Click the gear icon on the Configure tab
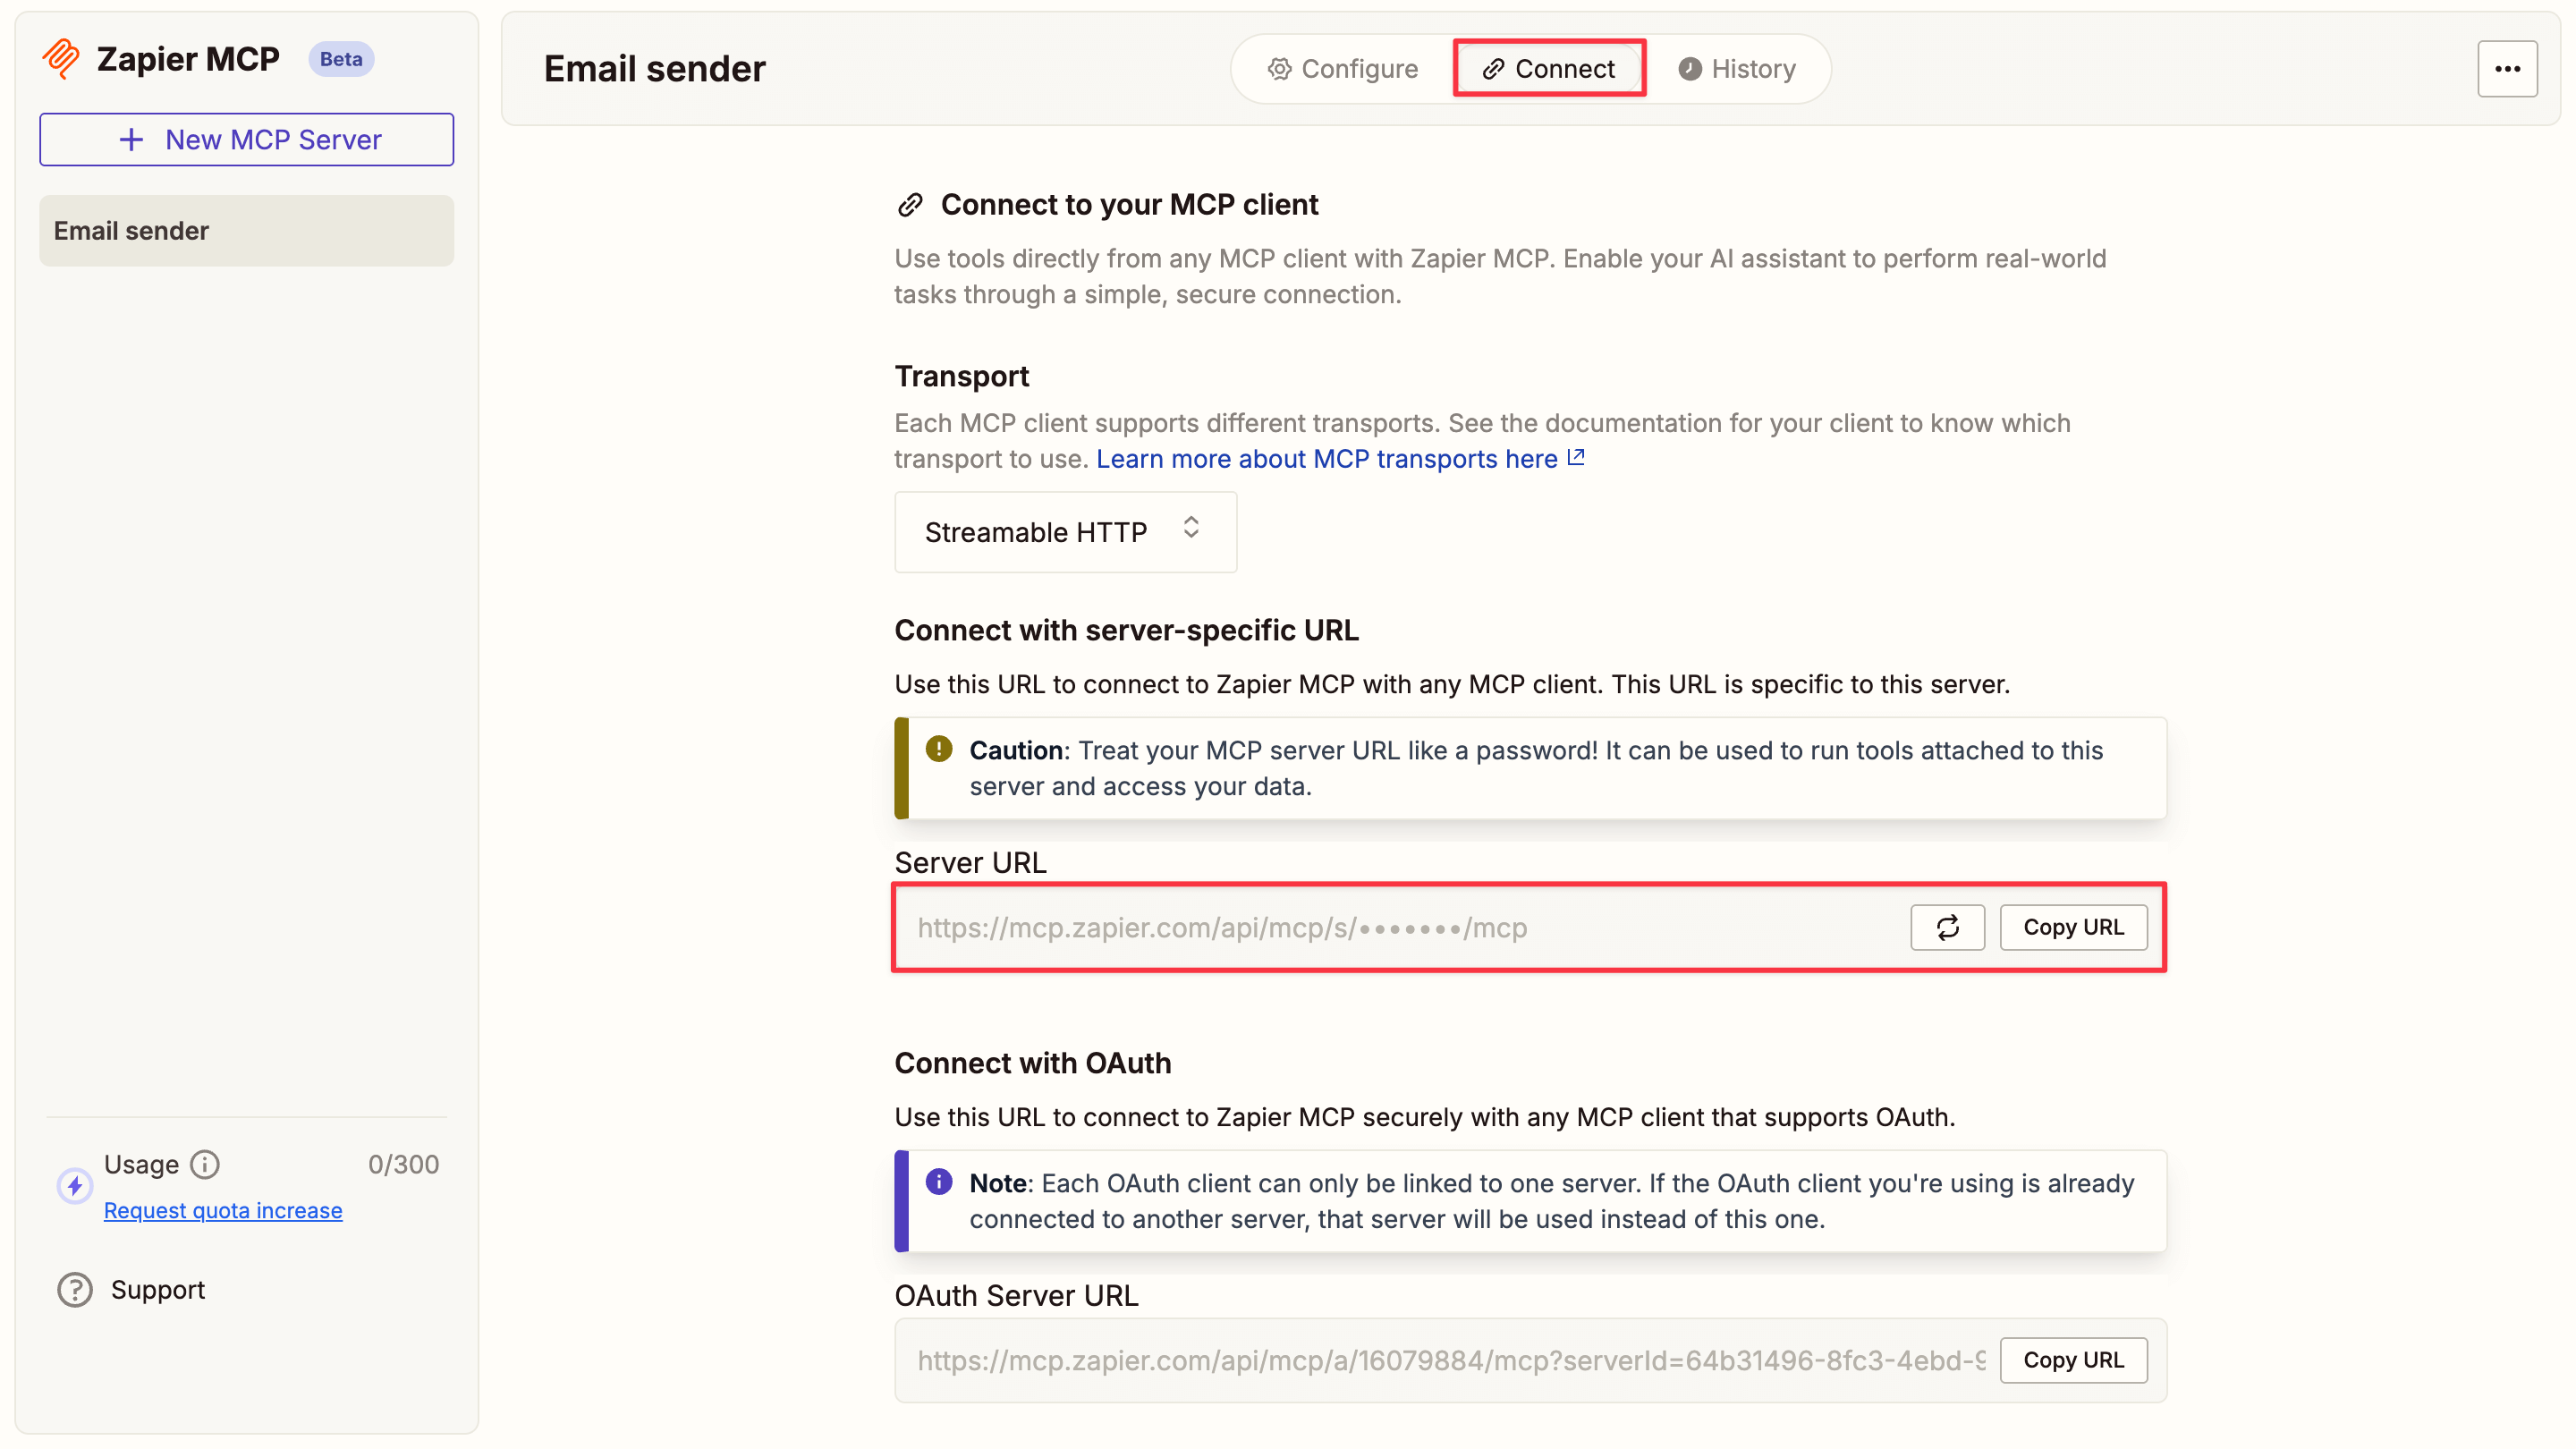Image resolution: width=2576 pixels, height=1449 pixels. [1280, 68]
